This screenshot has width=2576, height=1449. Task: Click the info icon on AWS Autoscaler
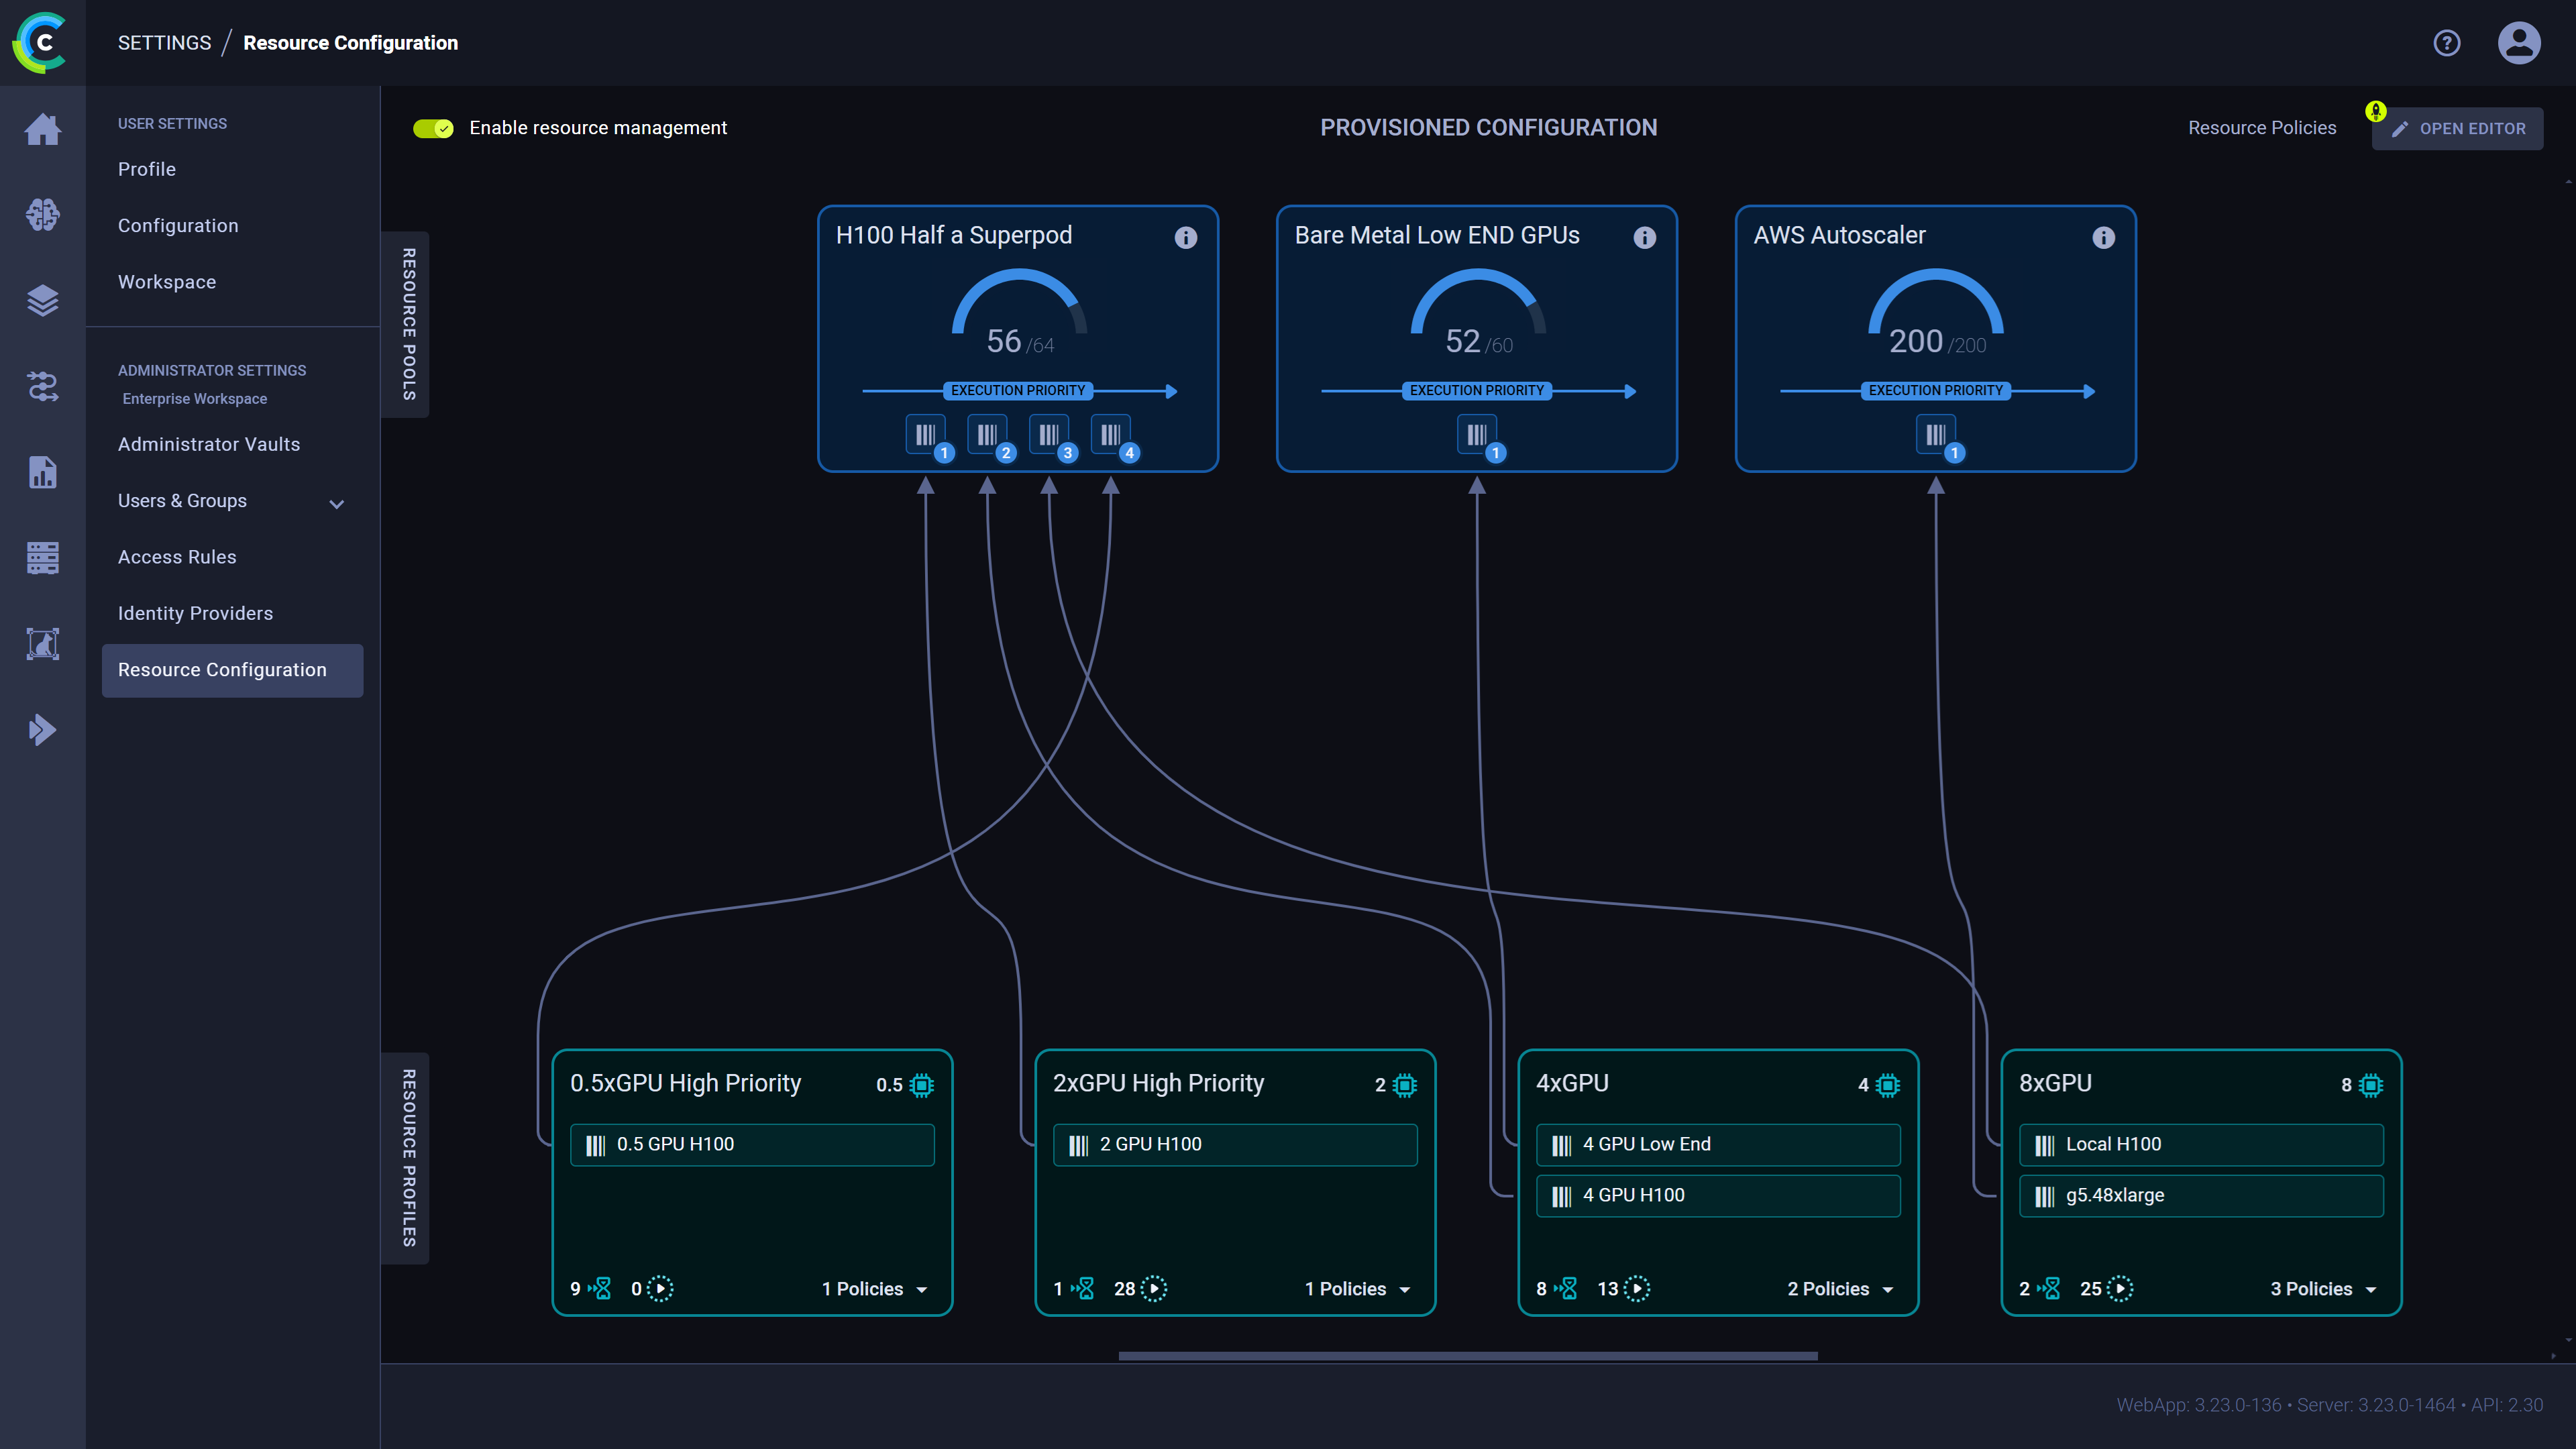click(x=2104, y=237)
